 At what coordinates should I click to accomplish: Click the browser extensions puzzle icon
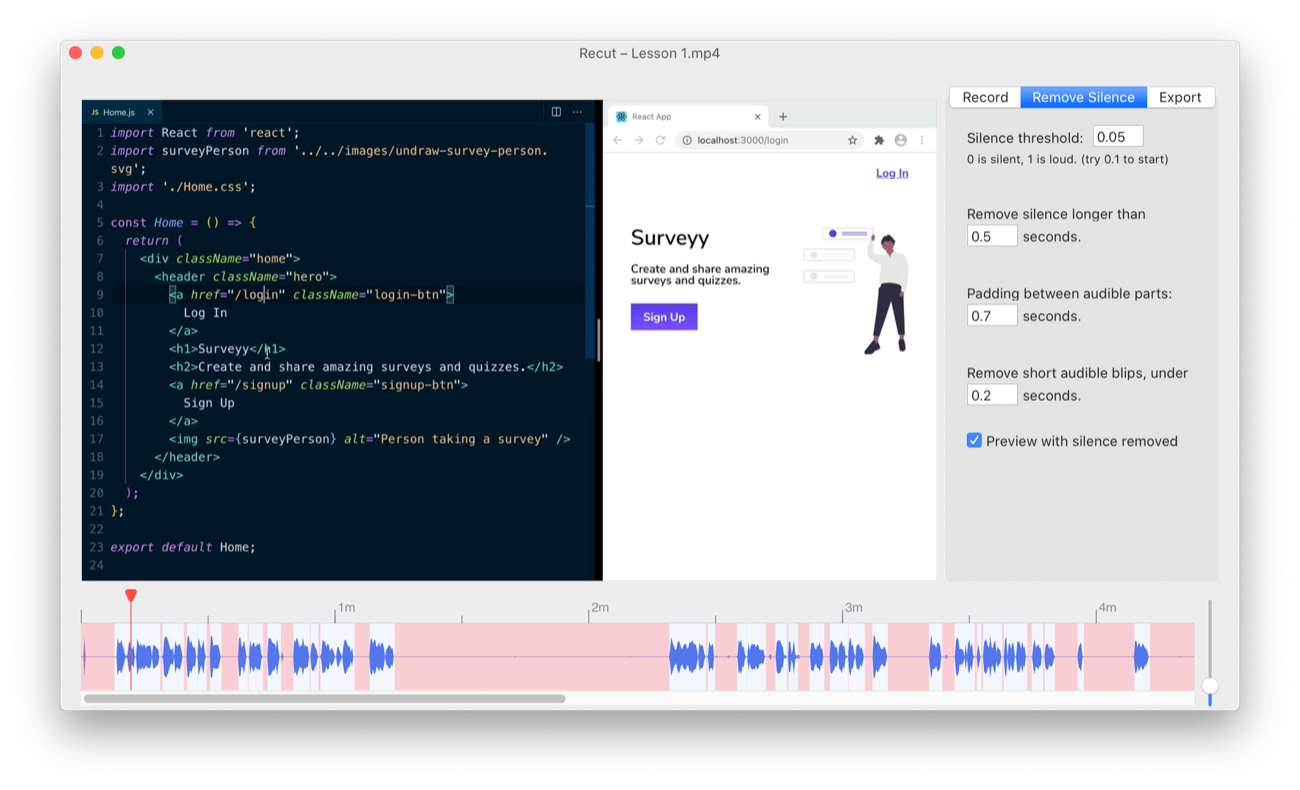tap(879, 140)
